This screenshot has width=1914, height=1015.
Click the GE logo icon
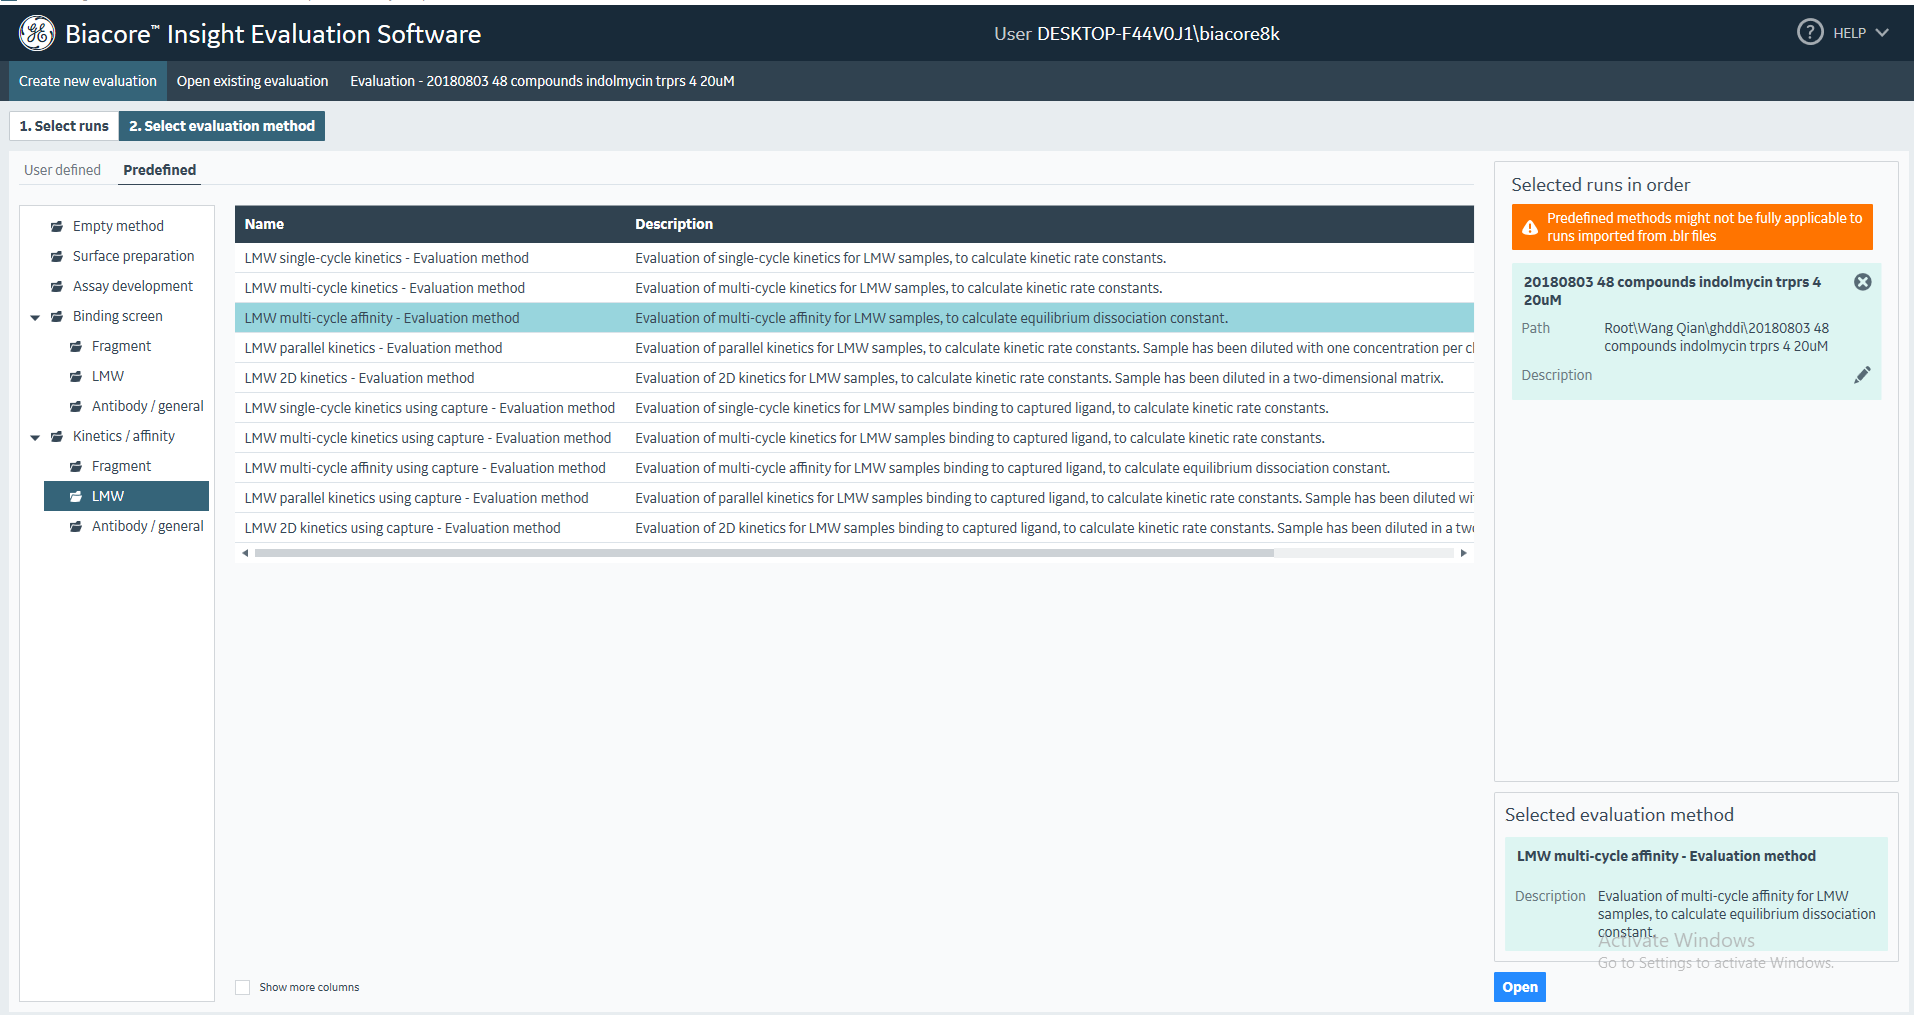pos(37,33)
